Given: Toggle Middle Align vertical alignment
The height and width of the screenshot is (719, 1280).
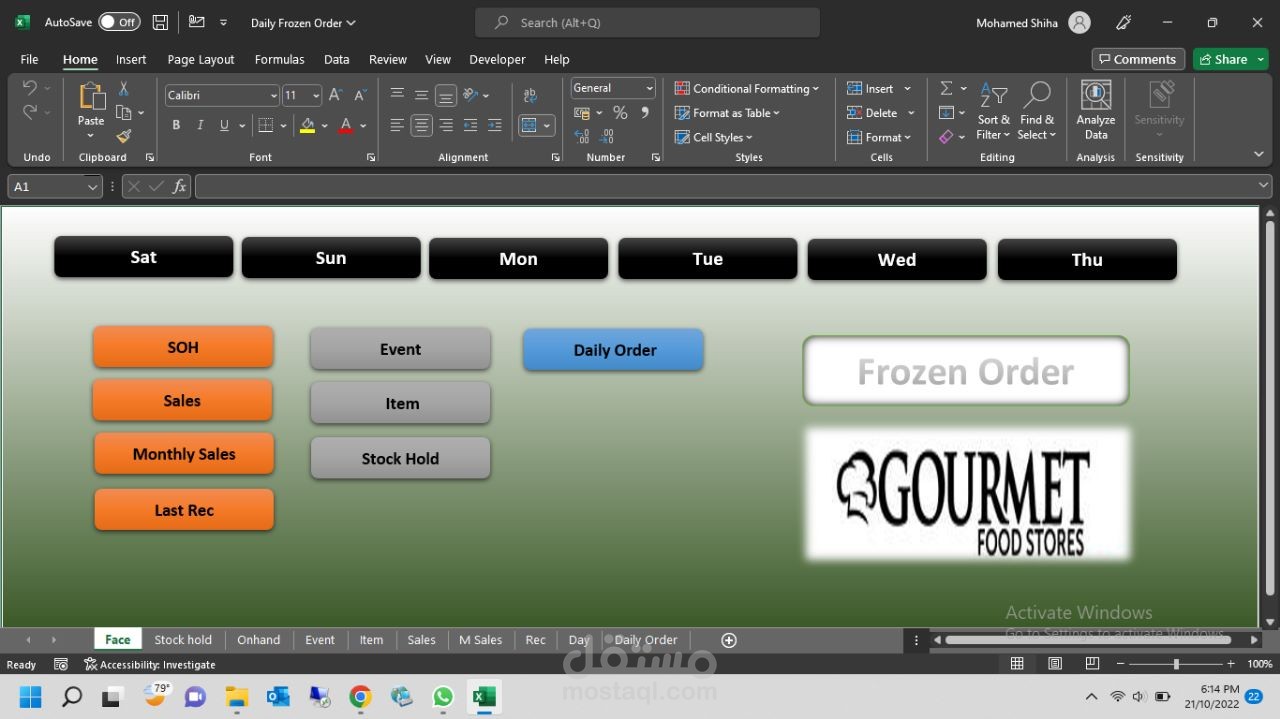Looking at the screenshot, I should (x=421, y=95).
